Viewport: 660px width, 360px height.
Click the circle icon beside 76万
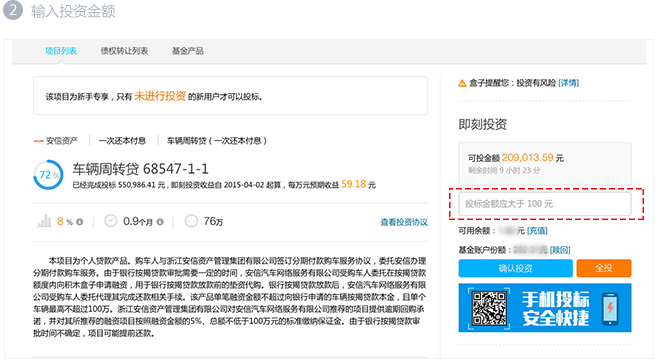coord(191,221)
